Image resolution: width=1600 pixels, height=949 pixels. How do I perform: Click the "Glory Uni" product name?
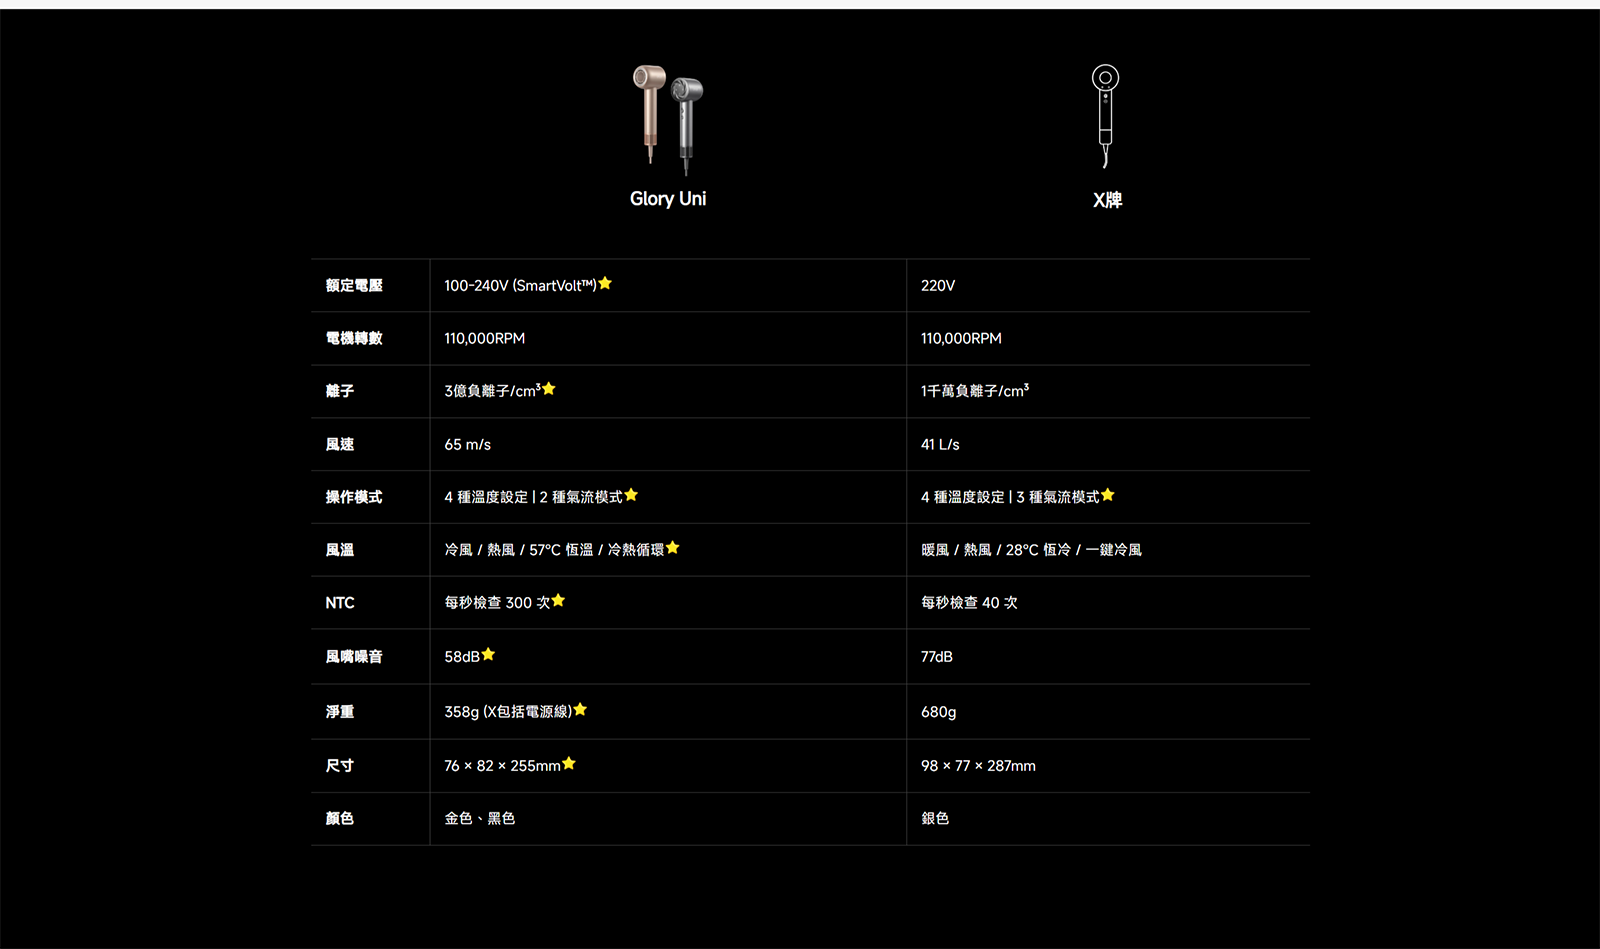pyautogui.click(x=668, y=199)
